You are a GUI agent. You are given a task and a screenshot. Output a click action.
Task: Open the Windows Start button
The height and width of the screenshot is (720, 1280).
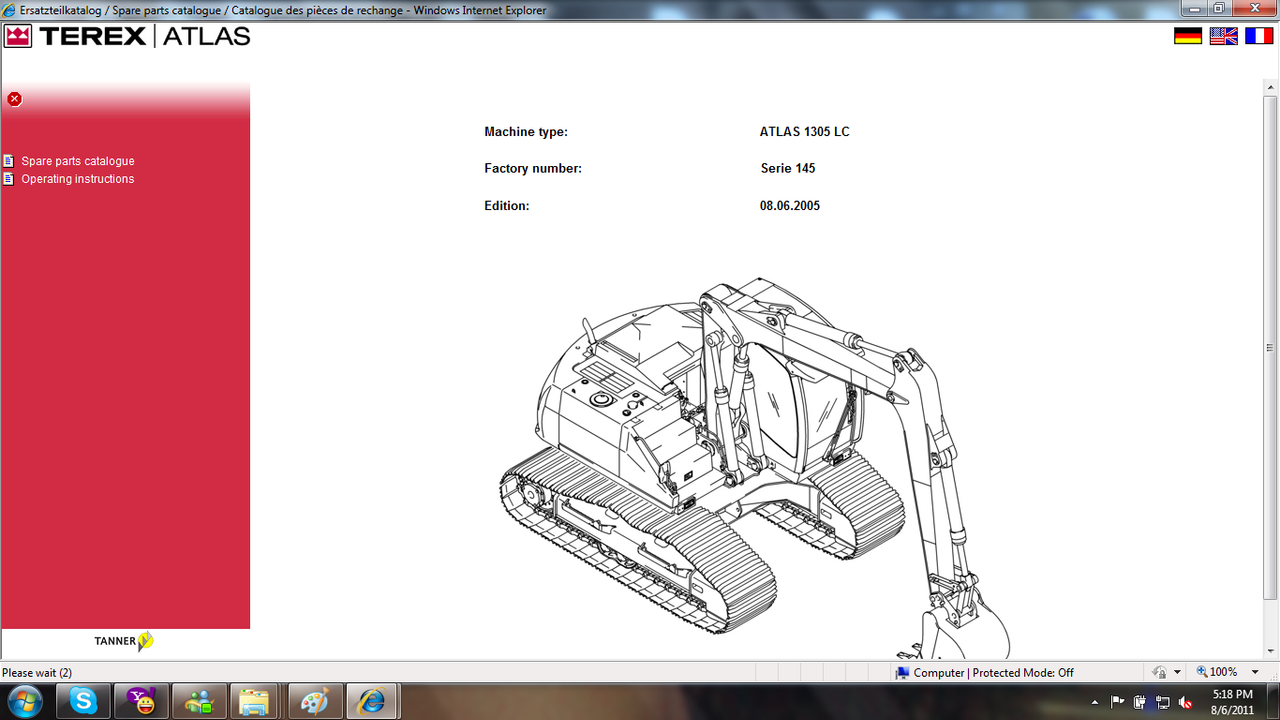24,702
